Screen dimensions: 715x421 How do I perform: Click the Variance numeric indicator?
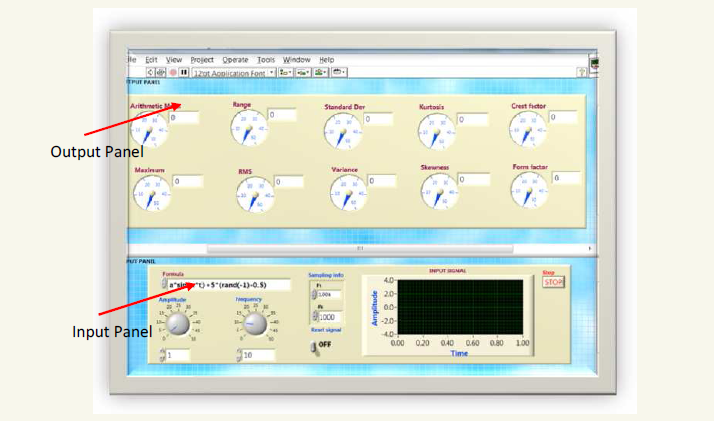pyautogui.click(x=382, y=181)
